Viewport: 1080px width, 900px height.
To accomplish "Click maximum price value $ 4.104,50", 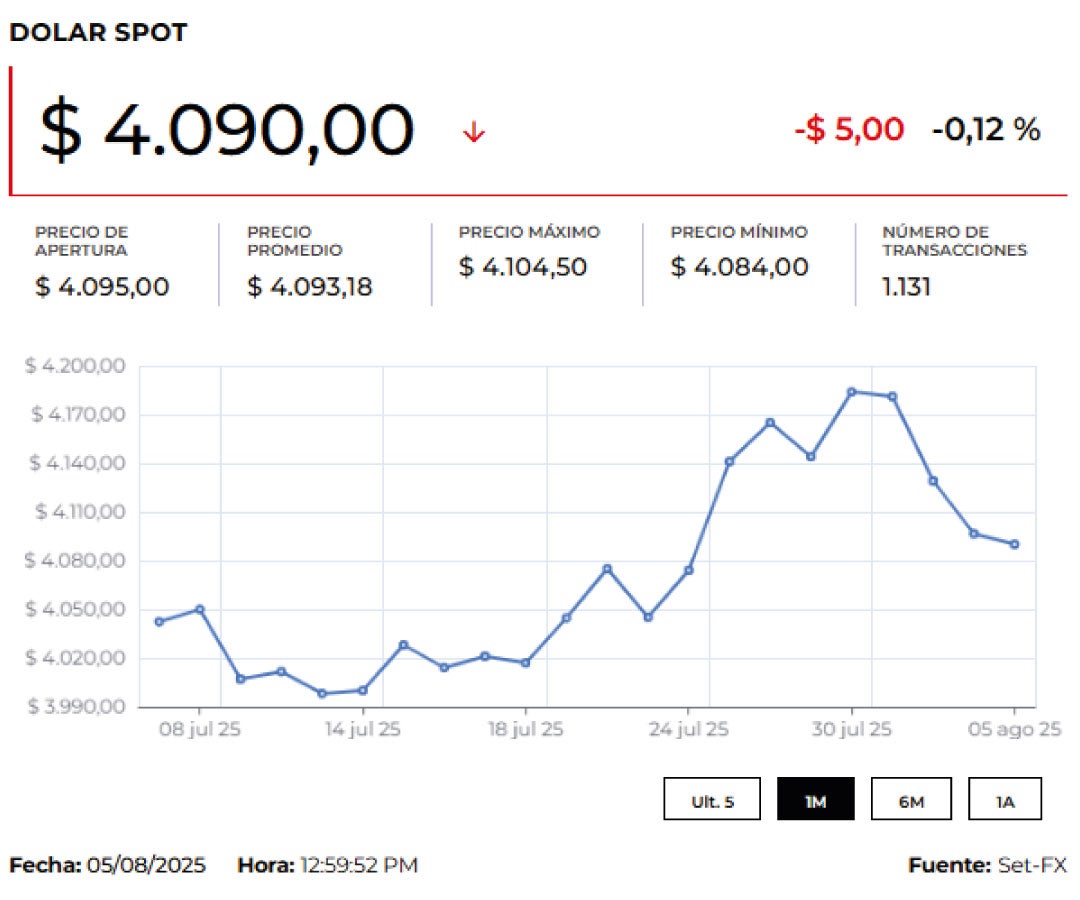I will pyautogui.click(x=523, y=267).
